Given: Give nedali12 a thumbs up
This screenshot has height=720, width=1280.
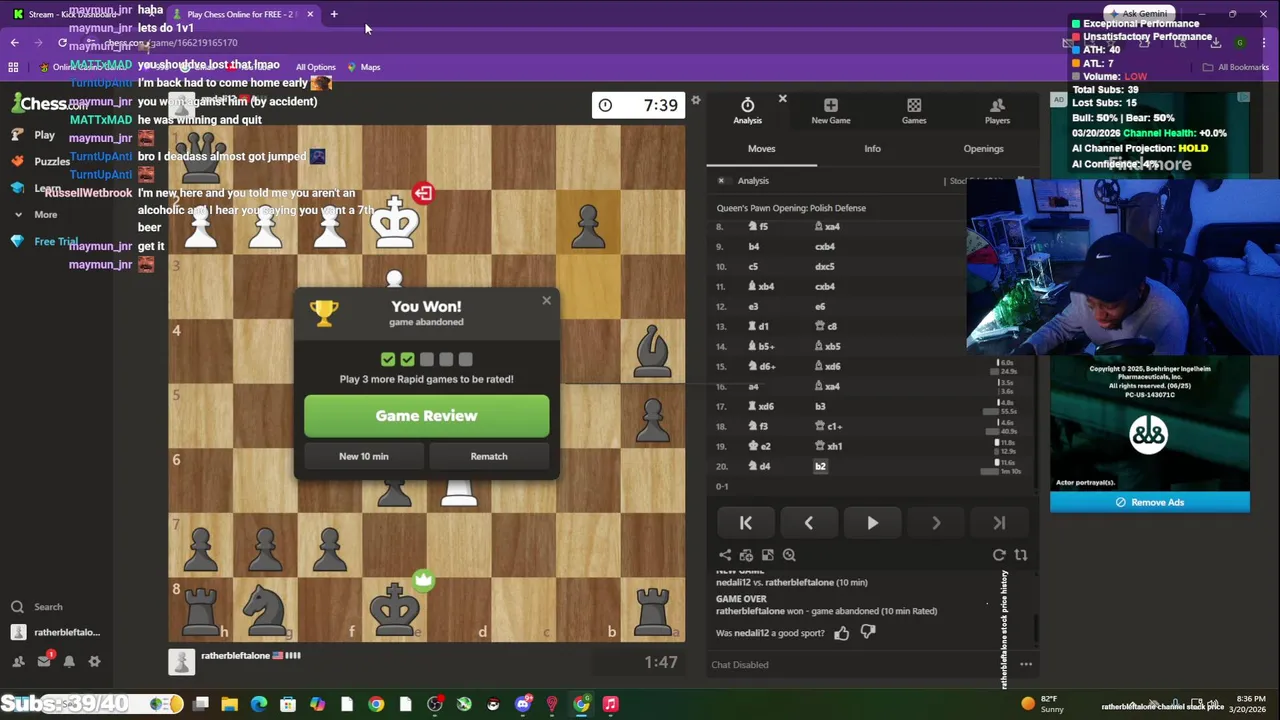Looking at the screenshot, I should (841, 632).
